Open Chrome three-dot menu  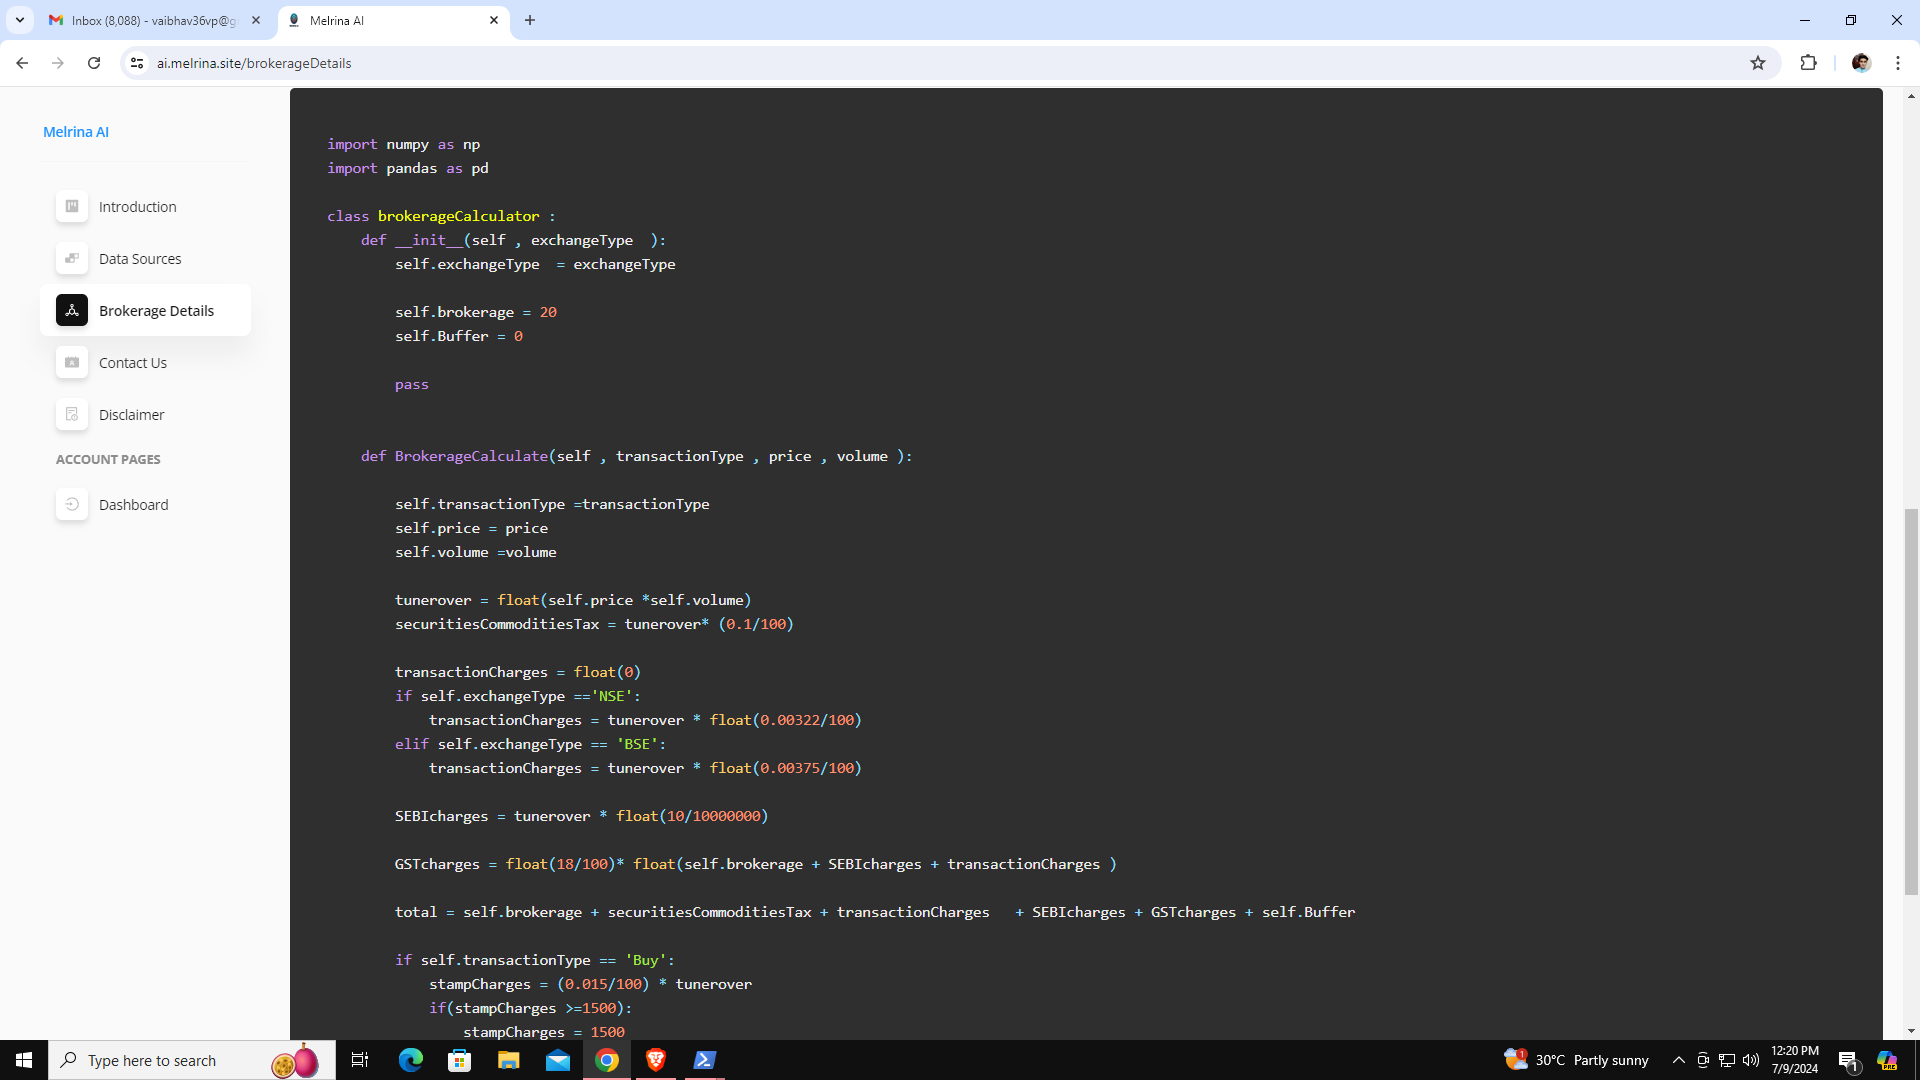coord(1898,63)
